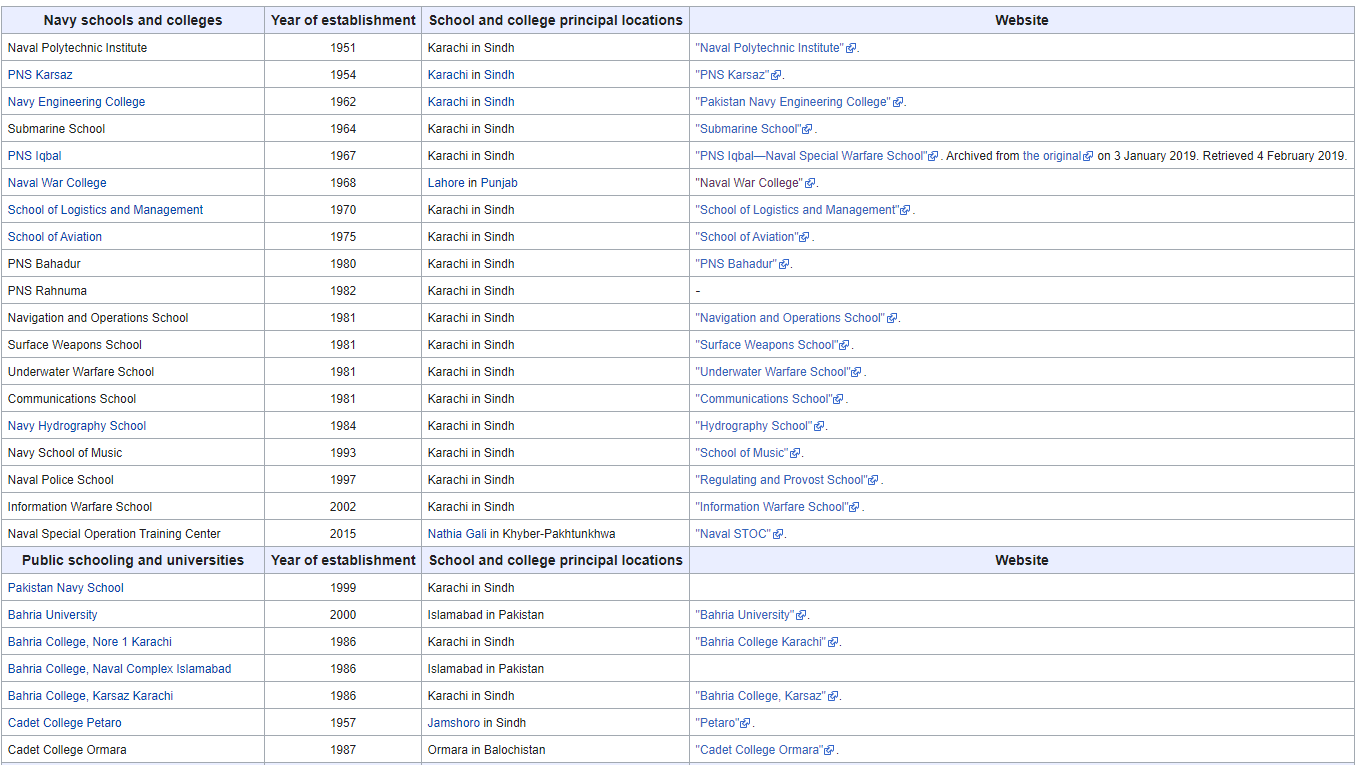Click external-link icon beside "Naval STOC"
The width and height of the screenshot is (1357, 765).
pos(778,534)
